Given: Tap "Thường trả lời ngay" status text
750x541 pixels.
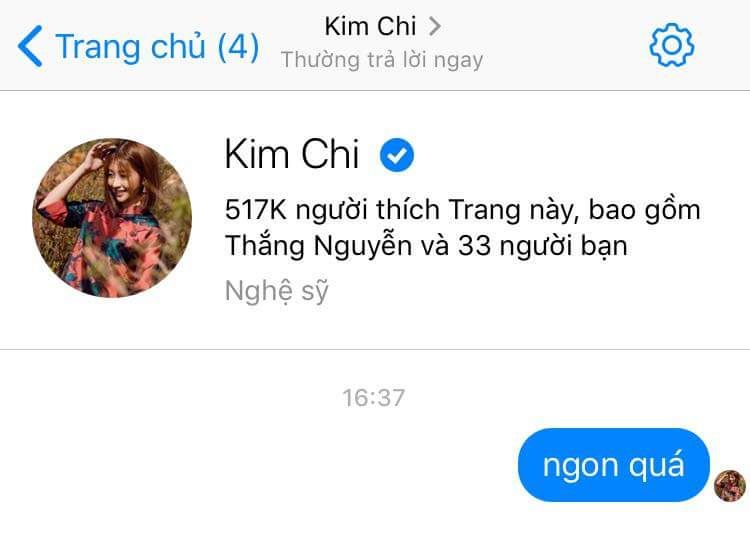Looking at the screenshot, I should click(x=382, y=60).
